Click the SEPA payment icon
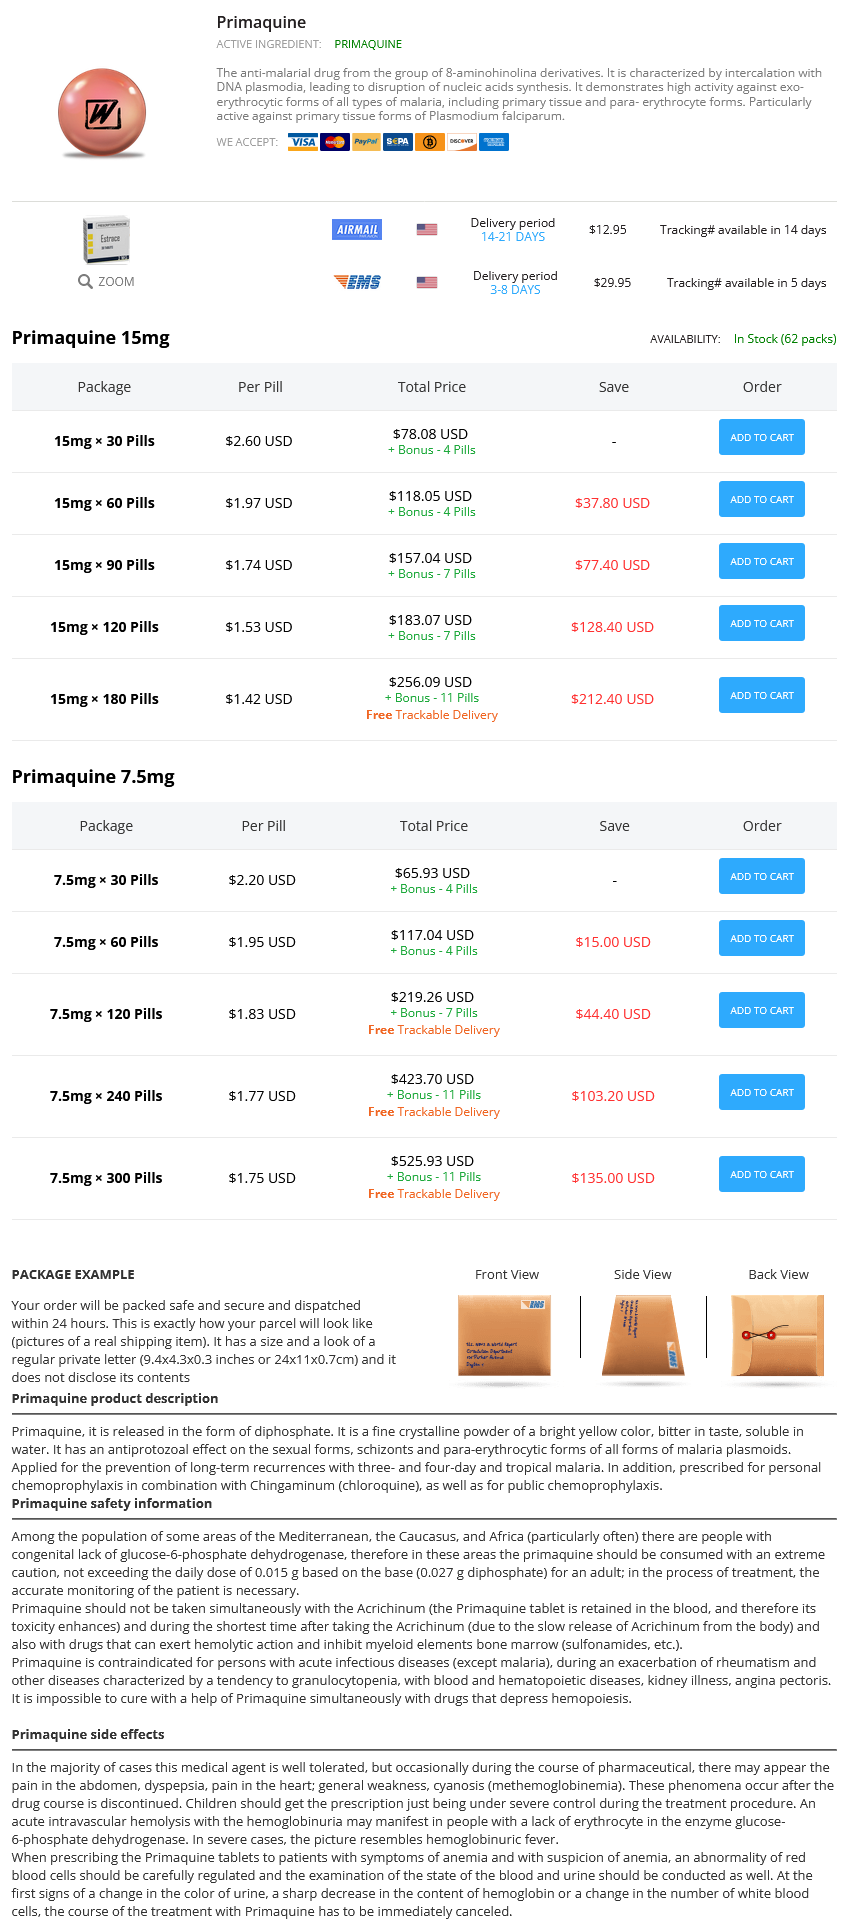The width and height of the screenshot is (851, 1932). pos(398,142)
